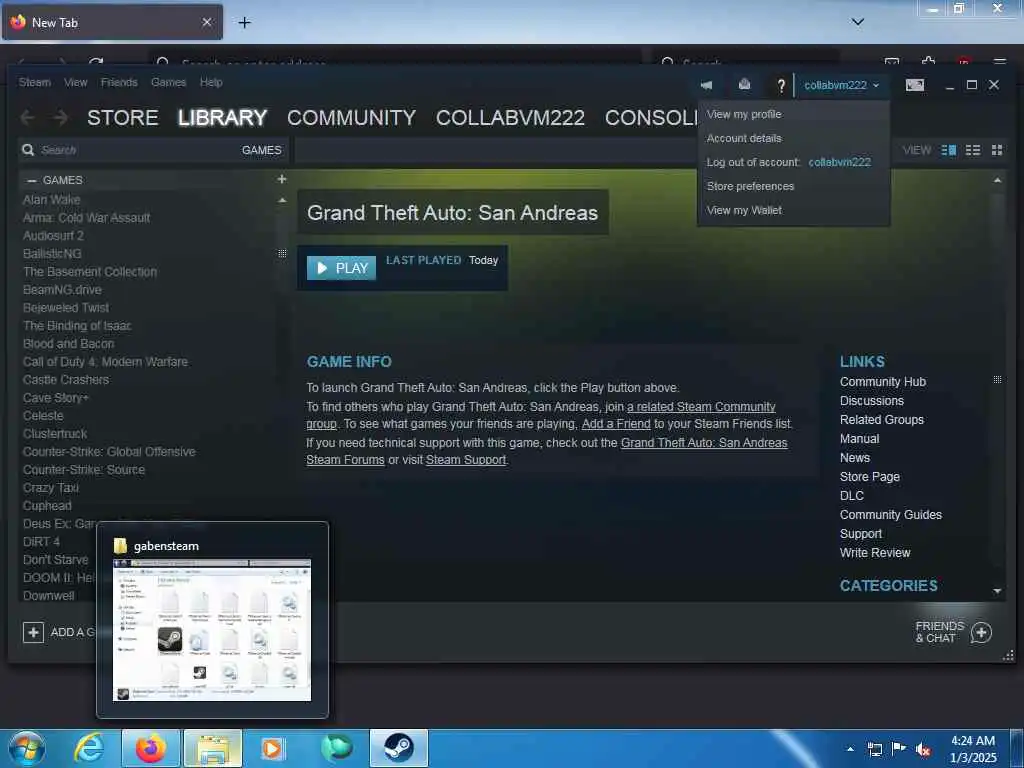The height and width of the screenshot is (768, 1024).
Task: Open Windows Media Player taskbar icon
Action: coord(272,748)
